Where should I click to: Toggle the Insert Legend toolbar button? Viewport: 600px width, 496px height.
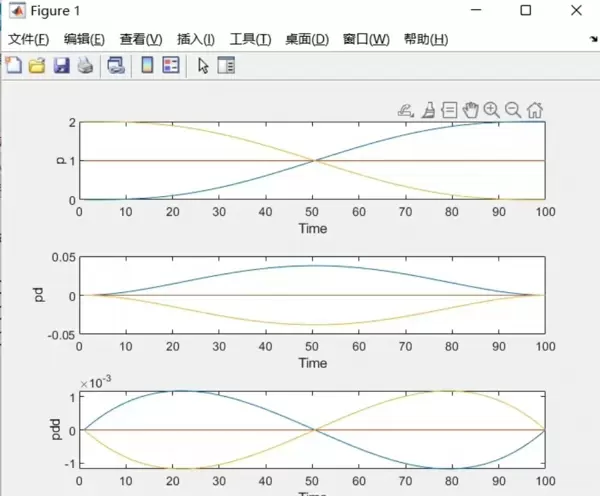tap(171, 66)
